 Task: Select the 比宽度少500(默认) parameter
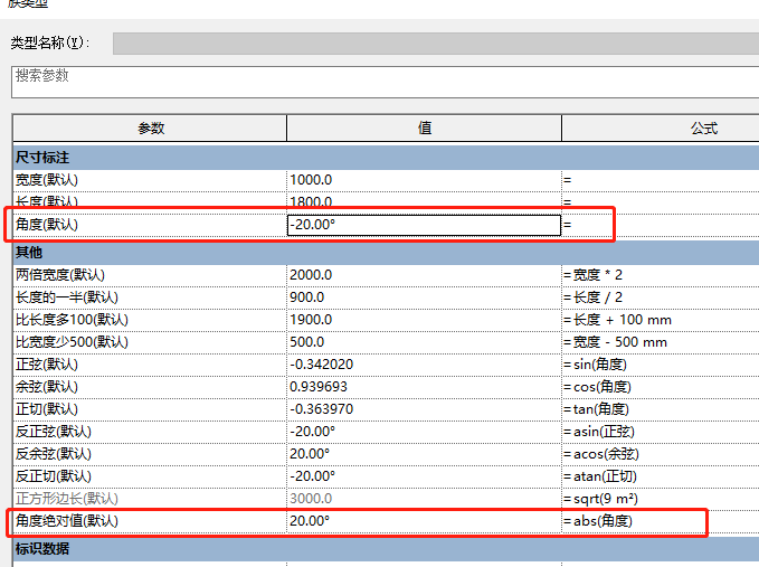pyautogui.click(x=72, y=342)
